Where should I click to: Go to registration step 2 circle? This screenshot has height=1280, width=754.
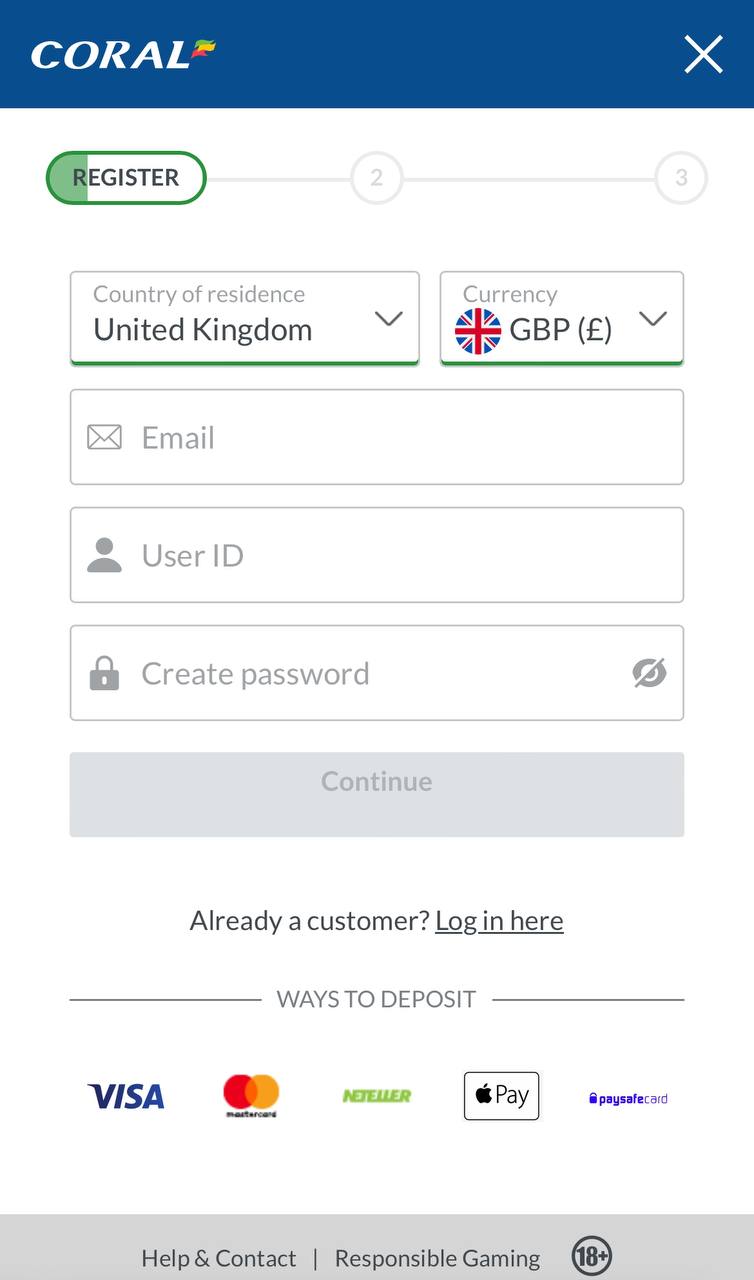[376, 178]
